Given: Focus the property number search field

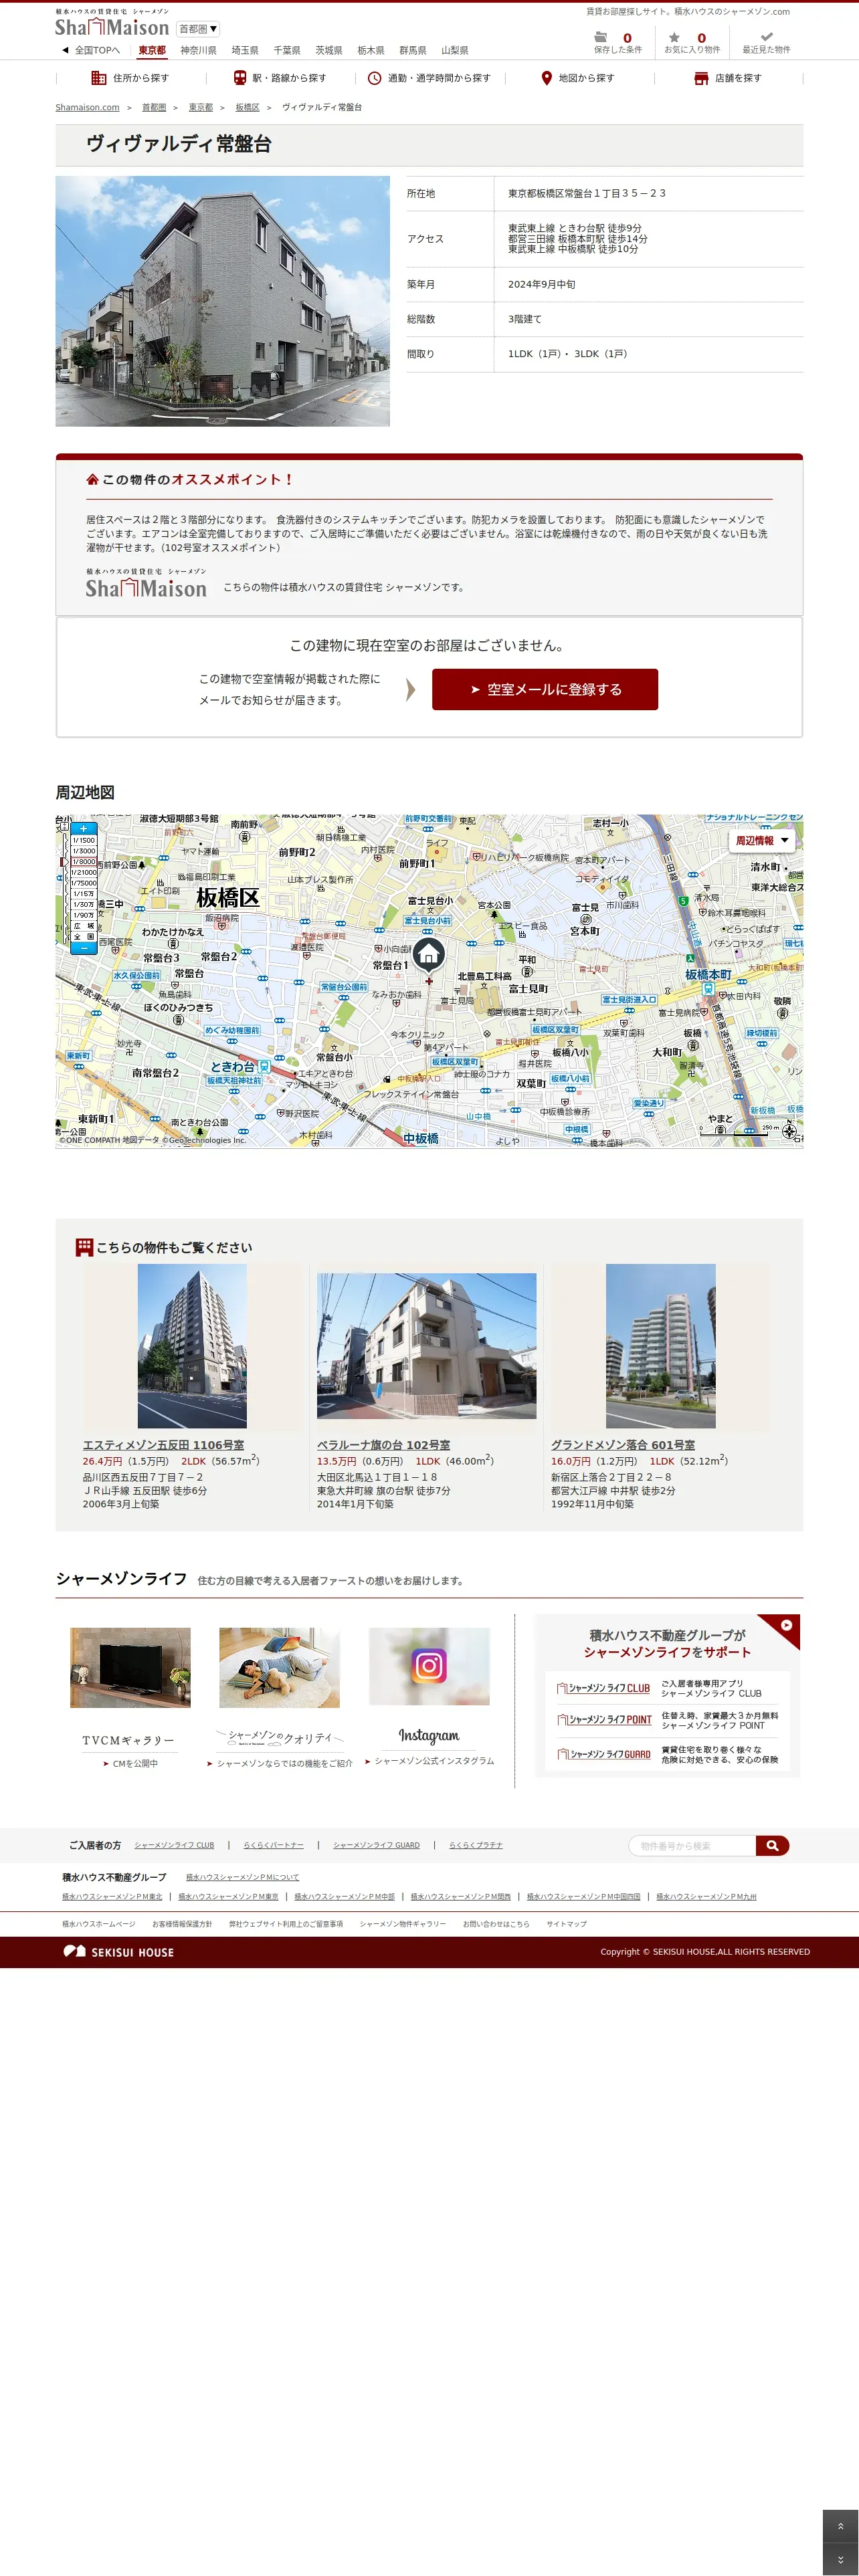Looking at the screenshot, I should [x=692, y=1845].
